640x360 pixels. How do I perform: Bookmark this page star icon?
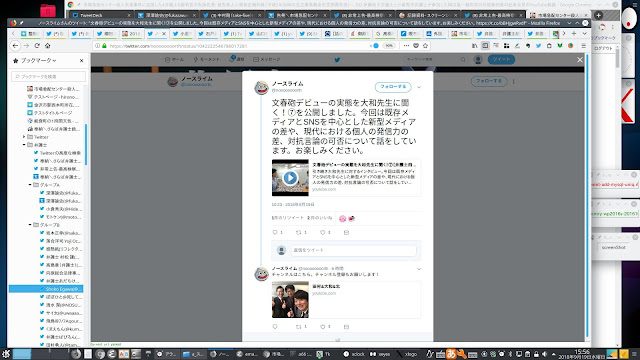425,46
